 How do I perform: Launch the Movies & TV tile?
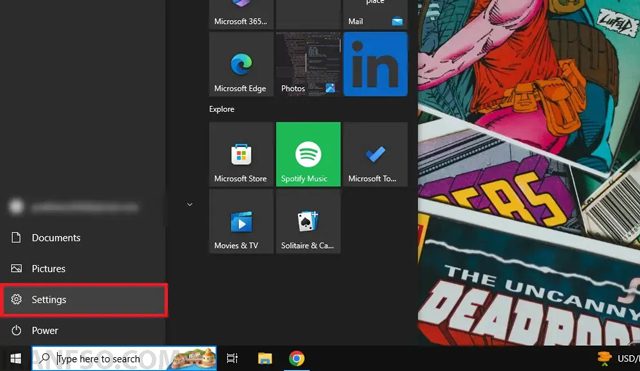[x=241, y=221]
